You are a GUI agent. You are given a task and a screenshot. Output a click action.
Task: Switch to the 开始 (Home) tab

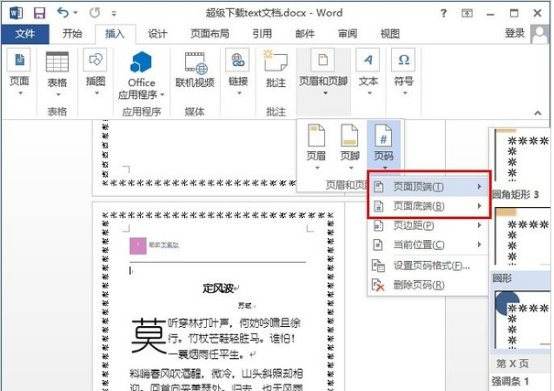(x=72, y=34)
